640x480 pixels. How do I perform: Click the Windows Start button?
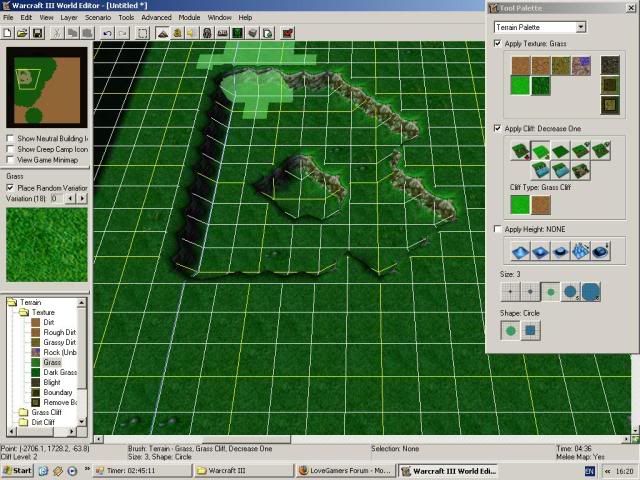point(17,471)
